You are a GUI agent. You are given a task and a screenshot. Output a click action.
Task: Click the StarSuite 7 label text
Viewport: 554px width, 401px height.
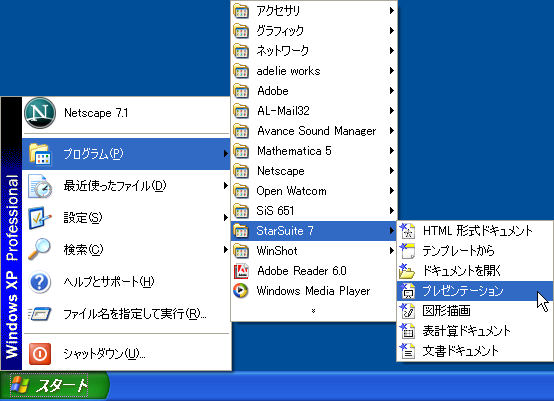285,231
